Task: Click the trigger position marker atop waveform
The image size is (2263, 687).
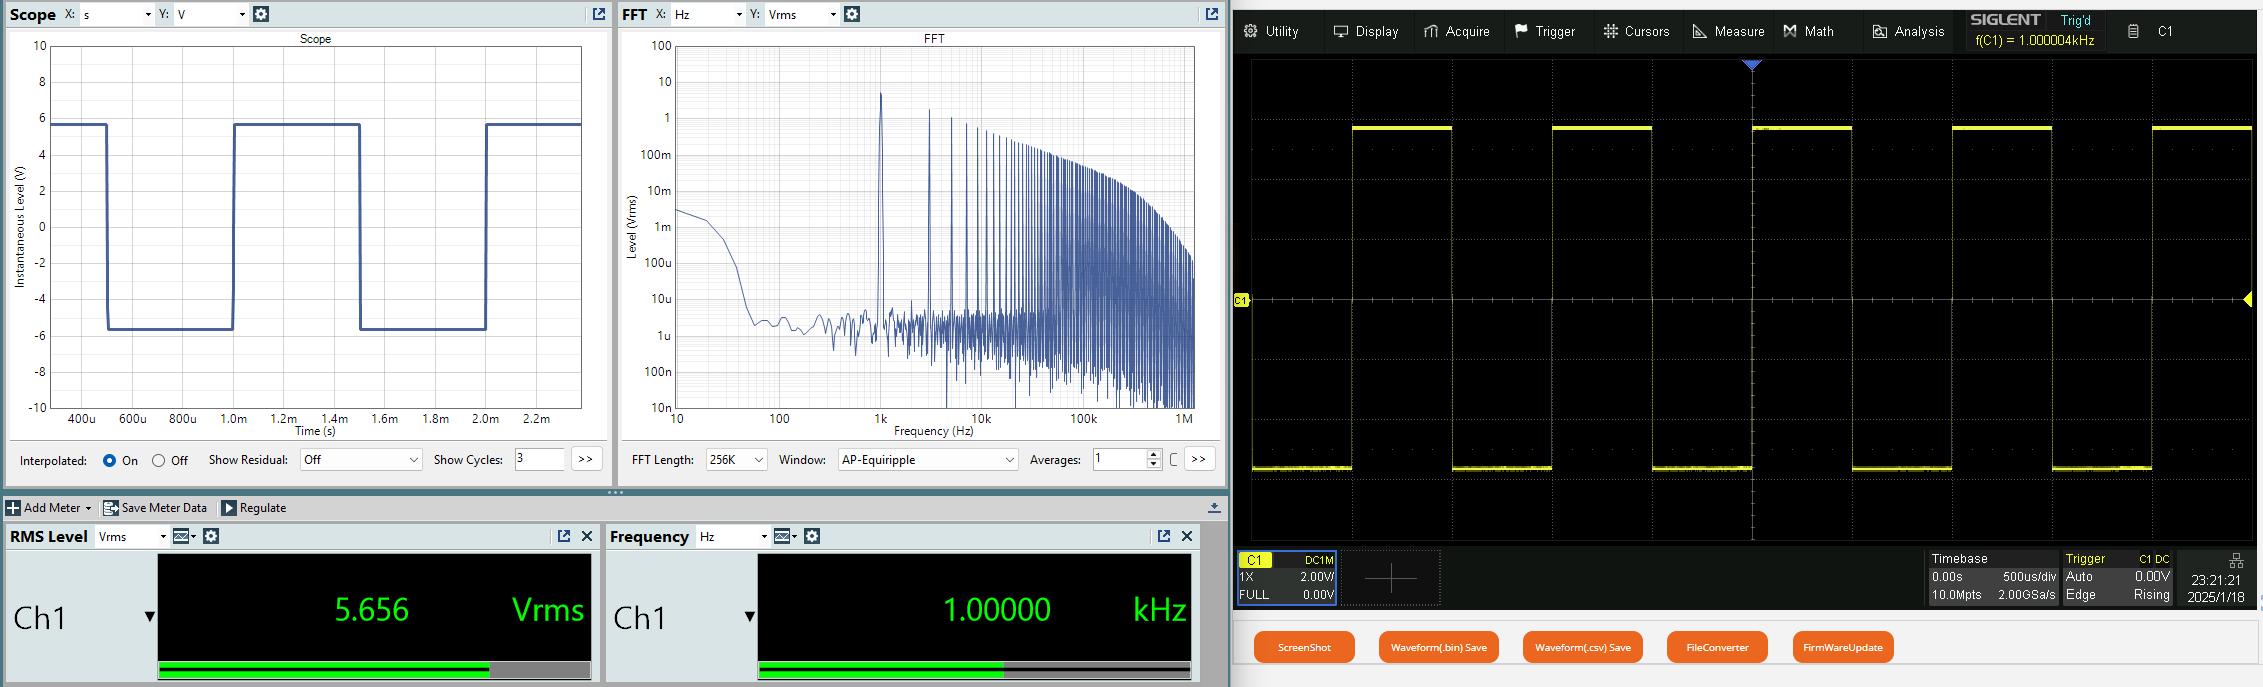Action: [x=1752, y=65]
